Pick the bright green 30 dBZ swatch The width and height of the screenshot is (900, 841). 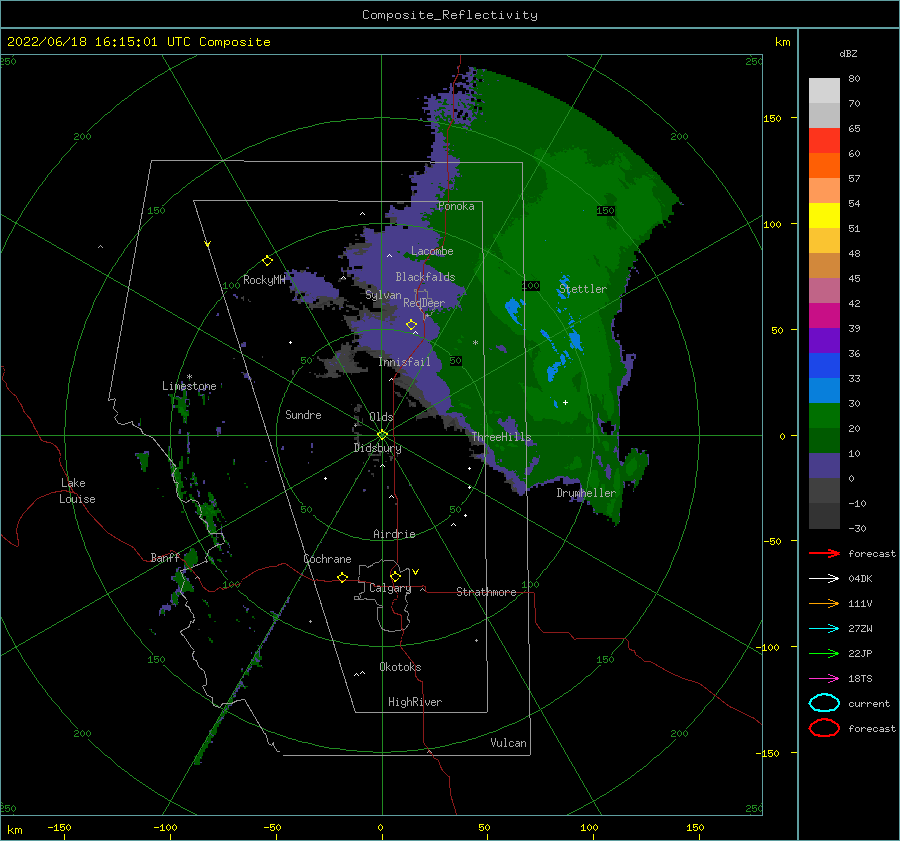(824, 416)
